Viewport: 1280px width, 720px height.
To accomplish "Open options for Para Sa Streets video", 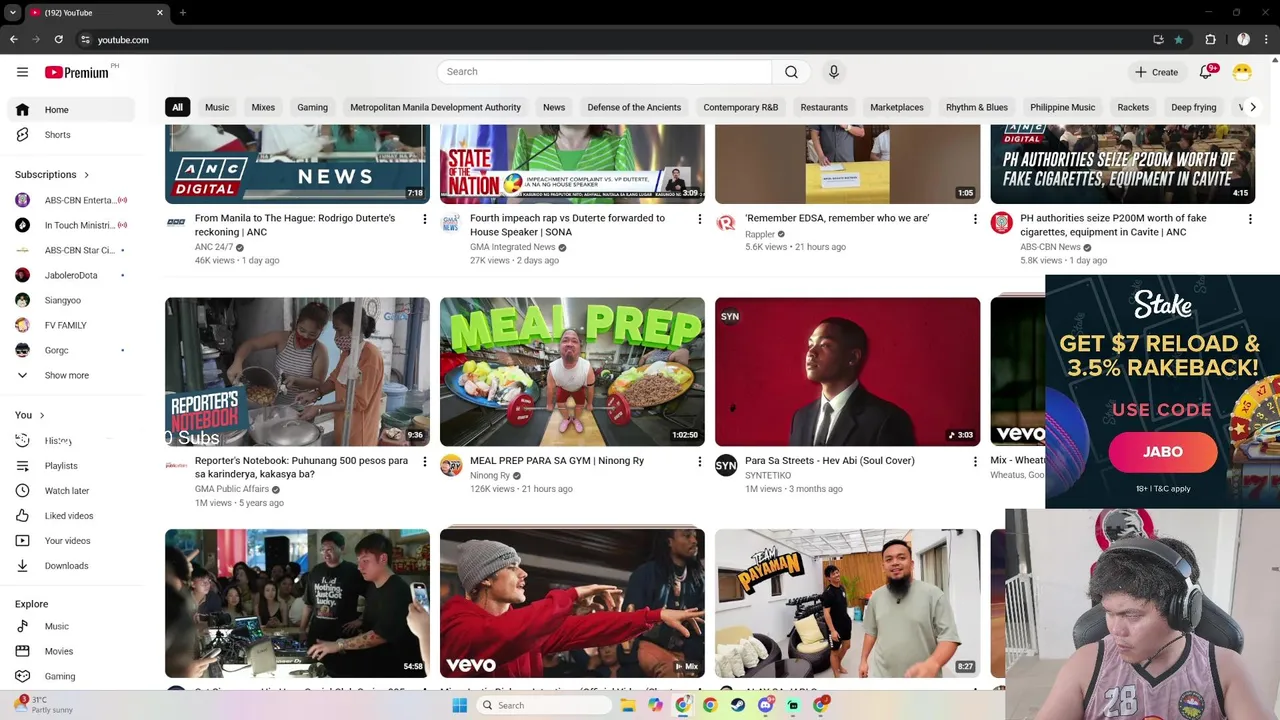I will pos(975,462).
